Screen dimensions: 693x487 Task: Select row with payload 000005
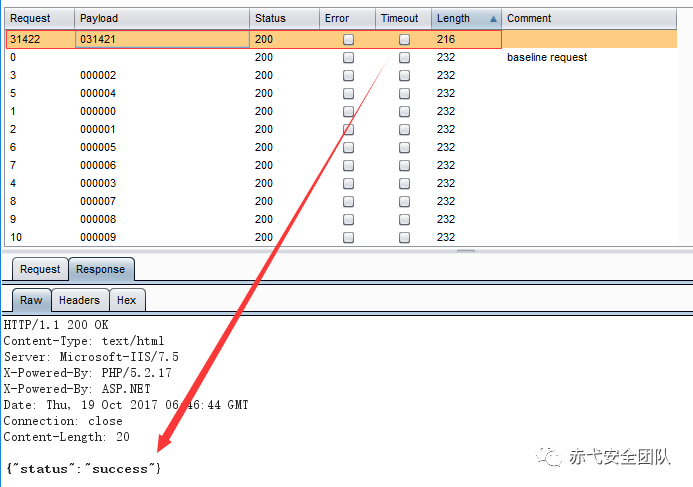click(340, 147)
